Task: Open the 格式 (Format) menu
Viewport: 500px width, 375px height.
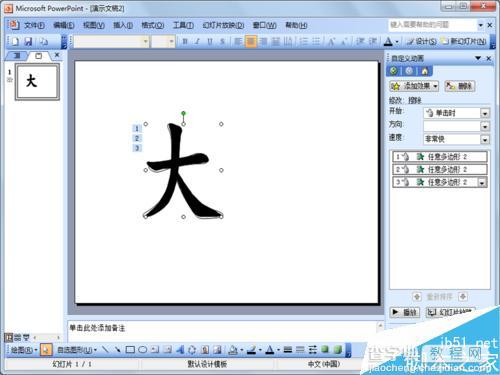Action: pos(153,25)
